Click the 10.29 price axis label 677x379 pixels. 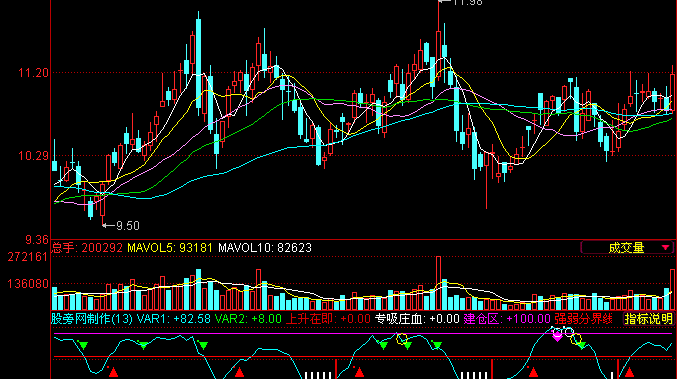pos(33,156)
